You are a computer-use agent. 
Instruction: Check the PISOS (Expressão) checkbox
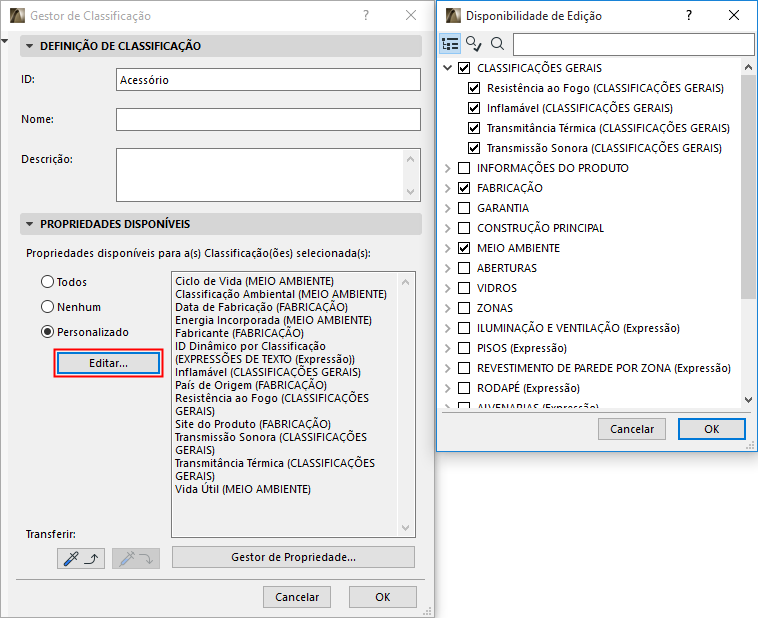tap(464, 348)
